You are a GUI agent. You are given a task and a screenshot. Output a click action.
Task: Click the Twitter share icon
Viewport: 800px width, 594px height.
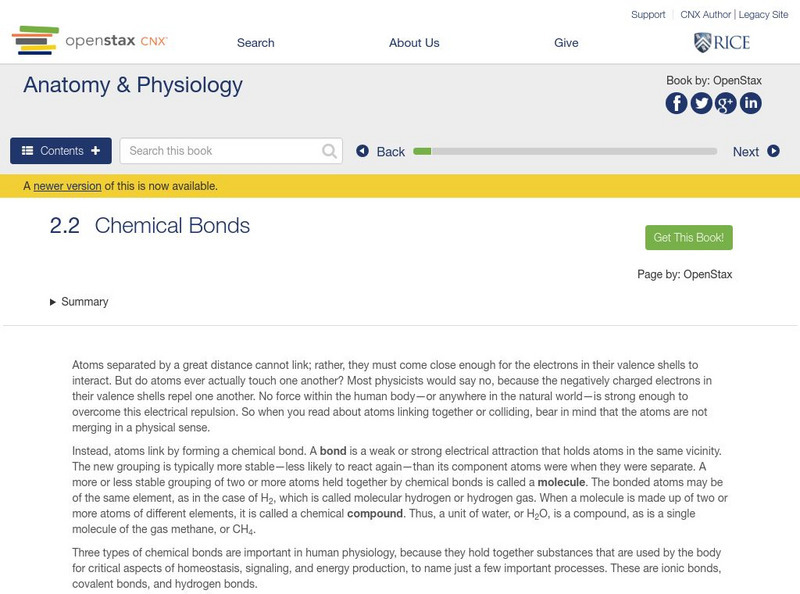click(701, 103)
